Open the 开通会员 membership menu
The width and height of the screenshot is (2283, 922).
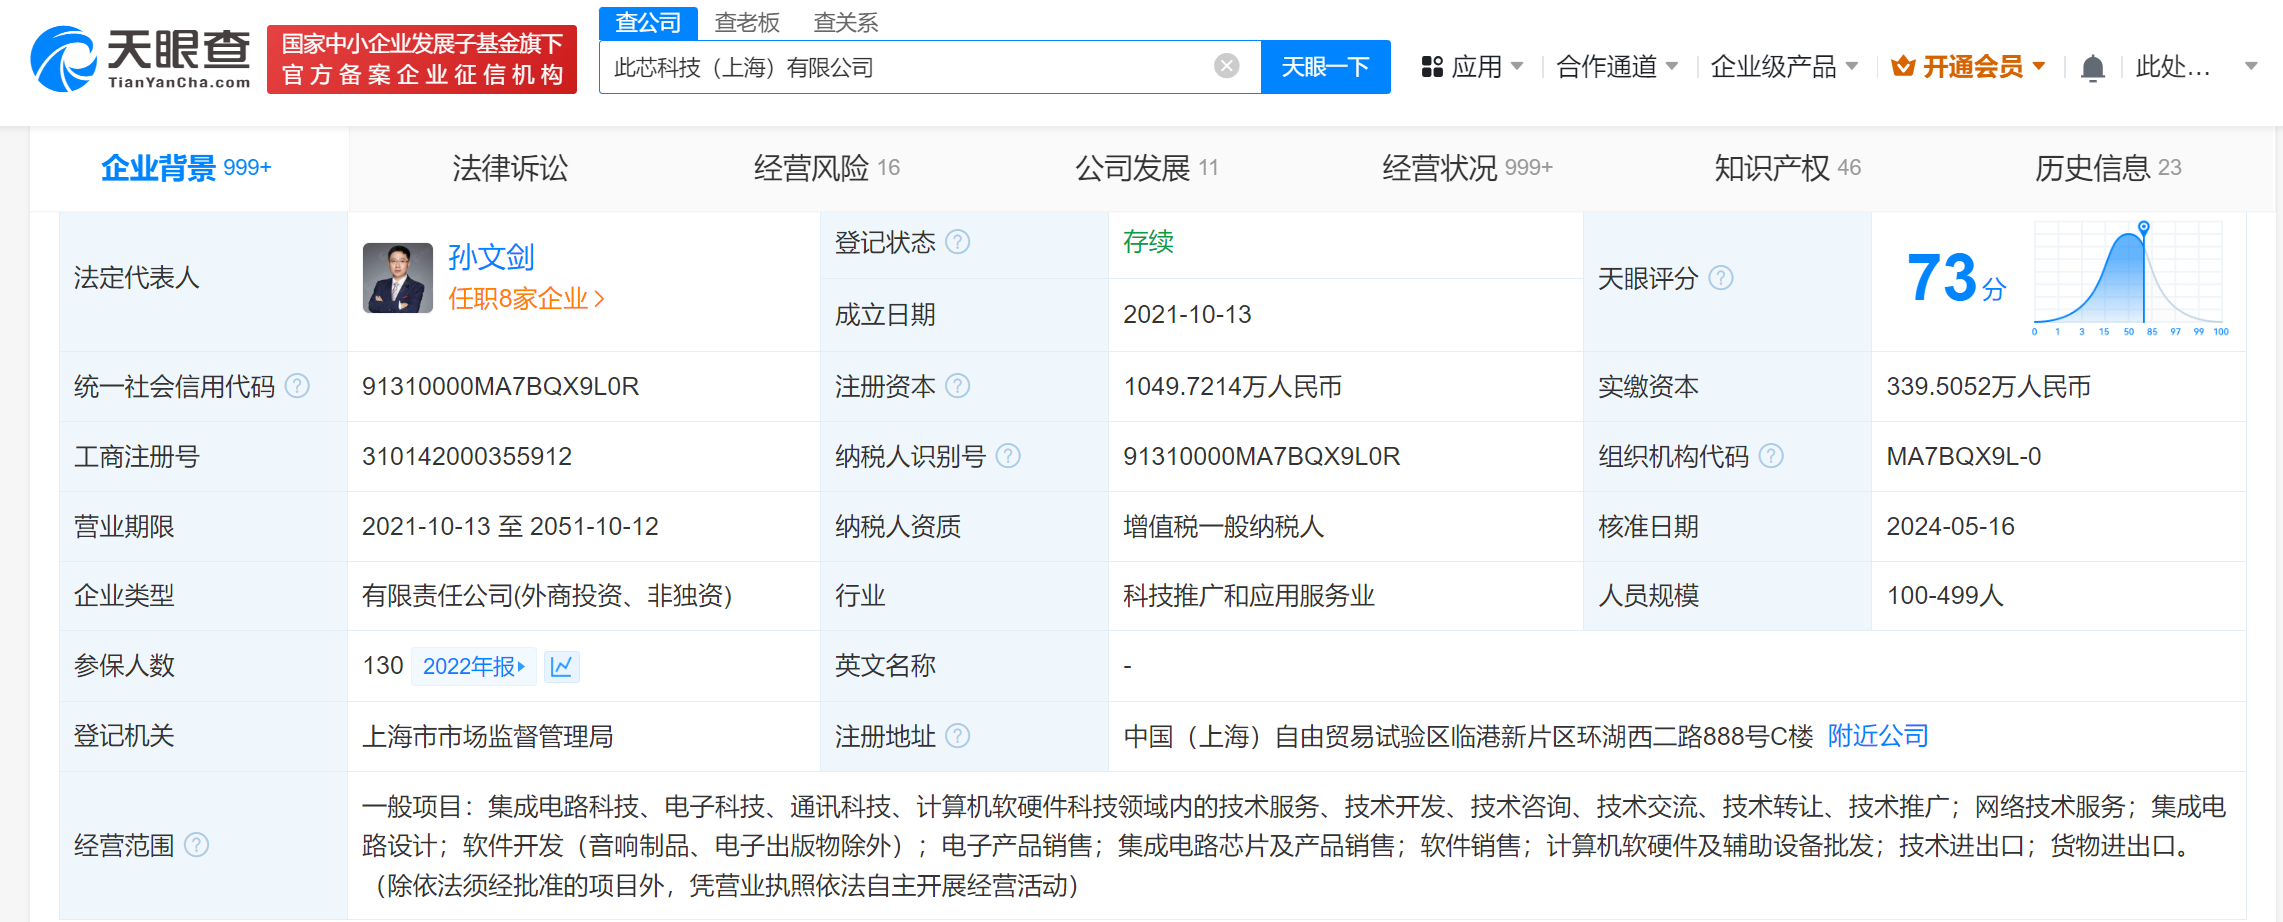click(x=1967, y=67)
